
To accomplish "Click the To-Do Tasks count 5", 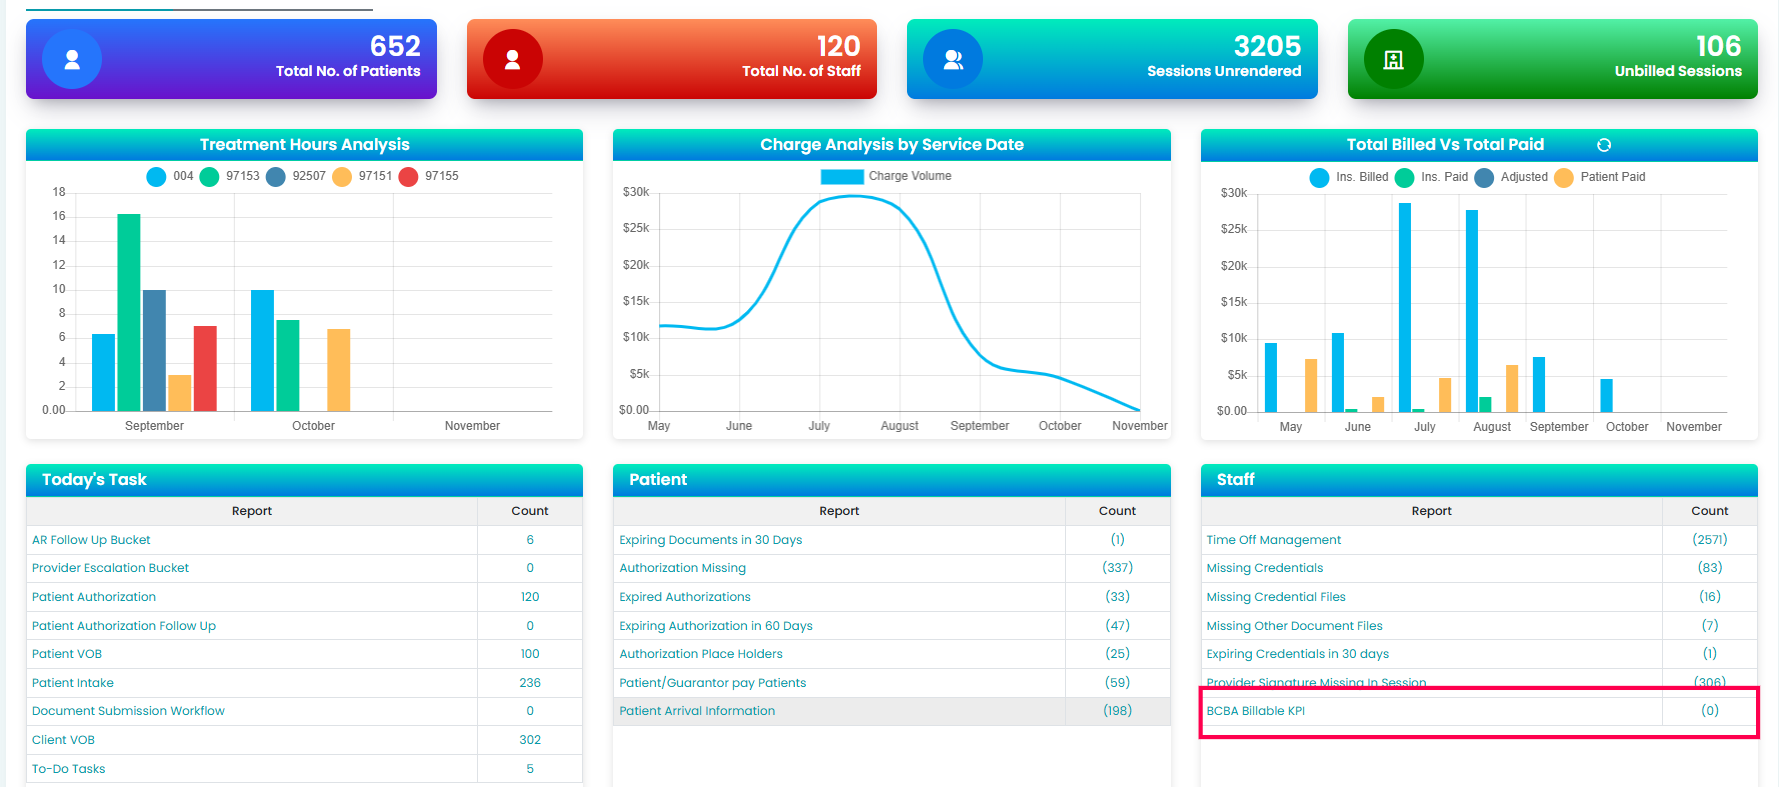I will (x=530, y=769).
